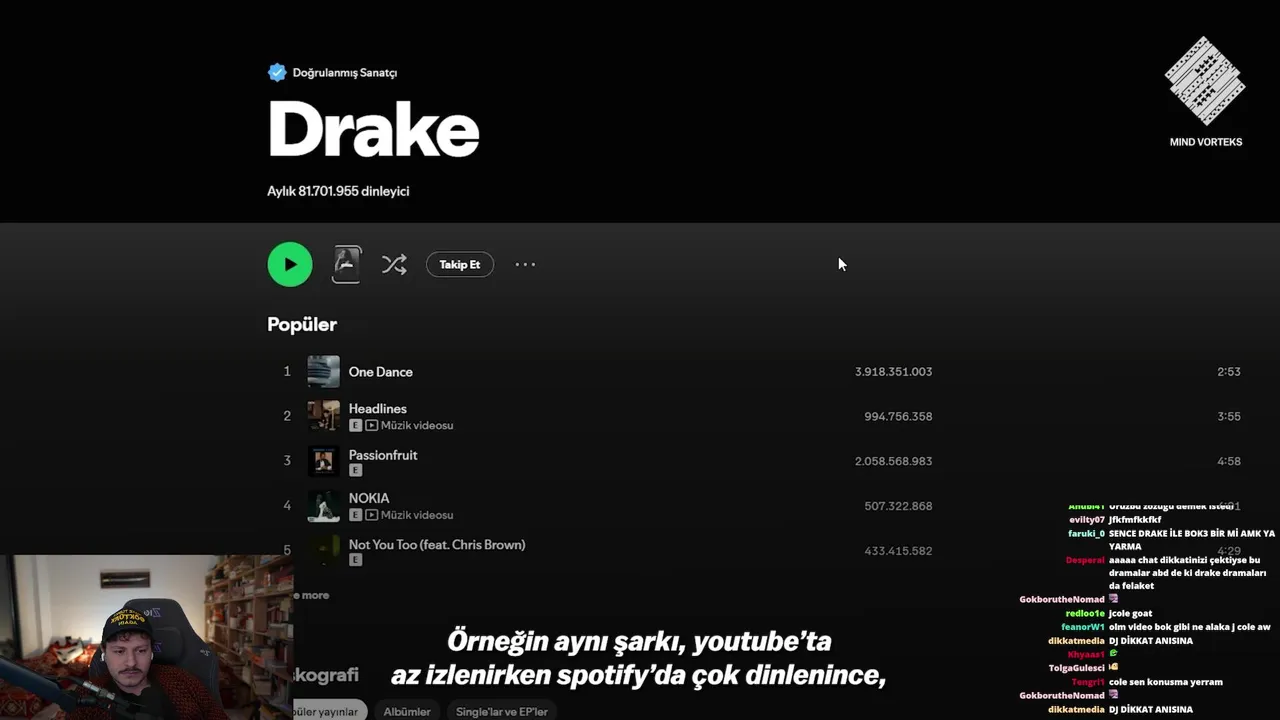Open the three-dot more options menu
Screen dimensions: 1280x720
click(525, 264)
